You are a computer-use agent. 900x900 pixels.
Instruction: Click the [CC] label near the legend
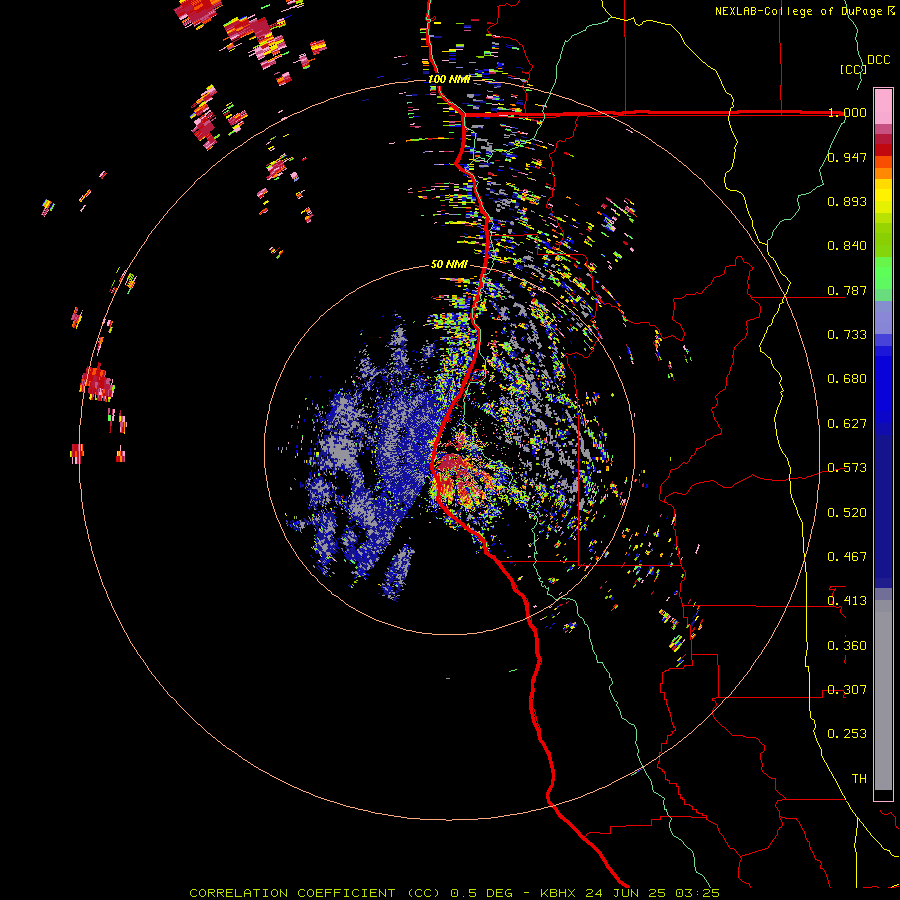coord(853,69)
